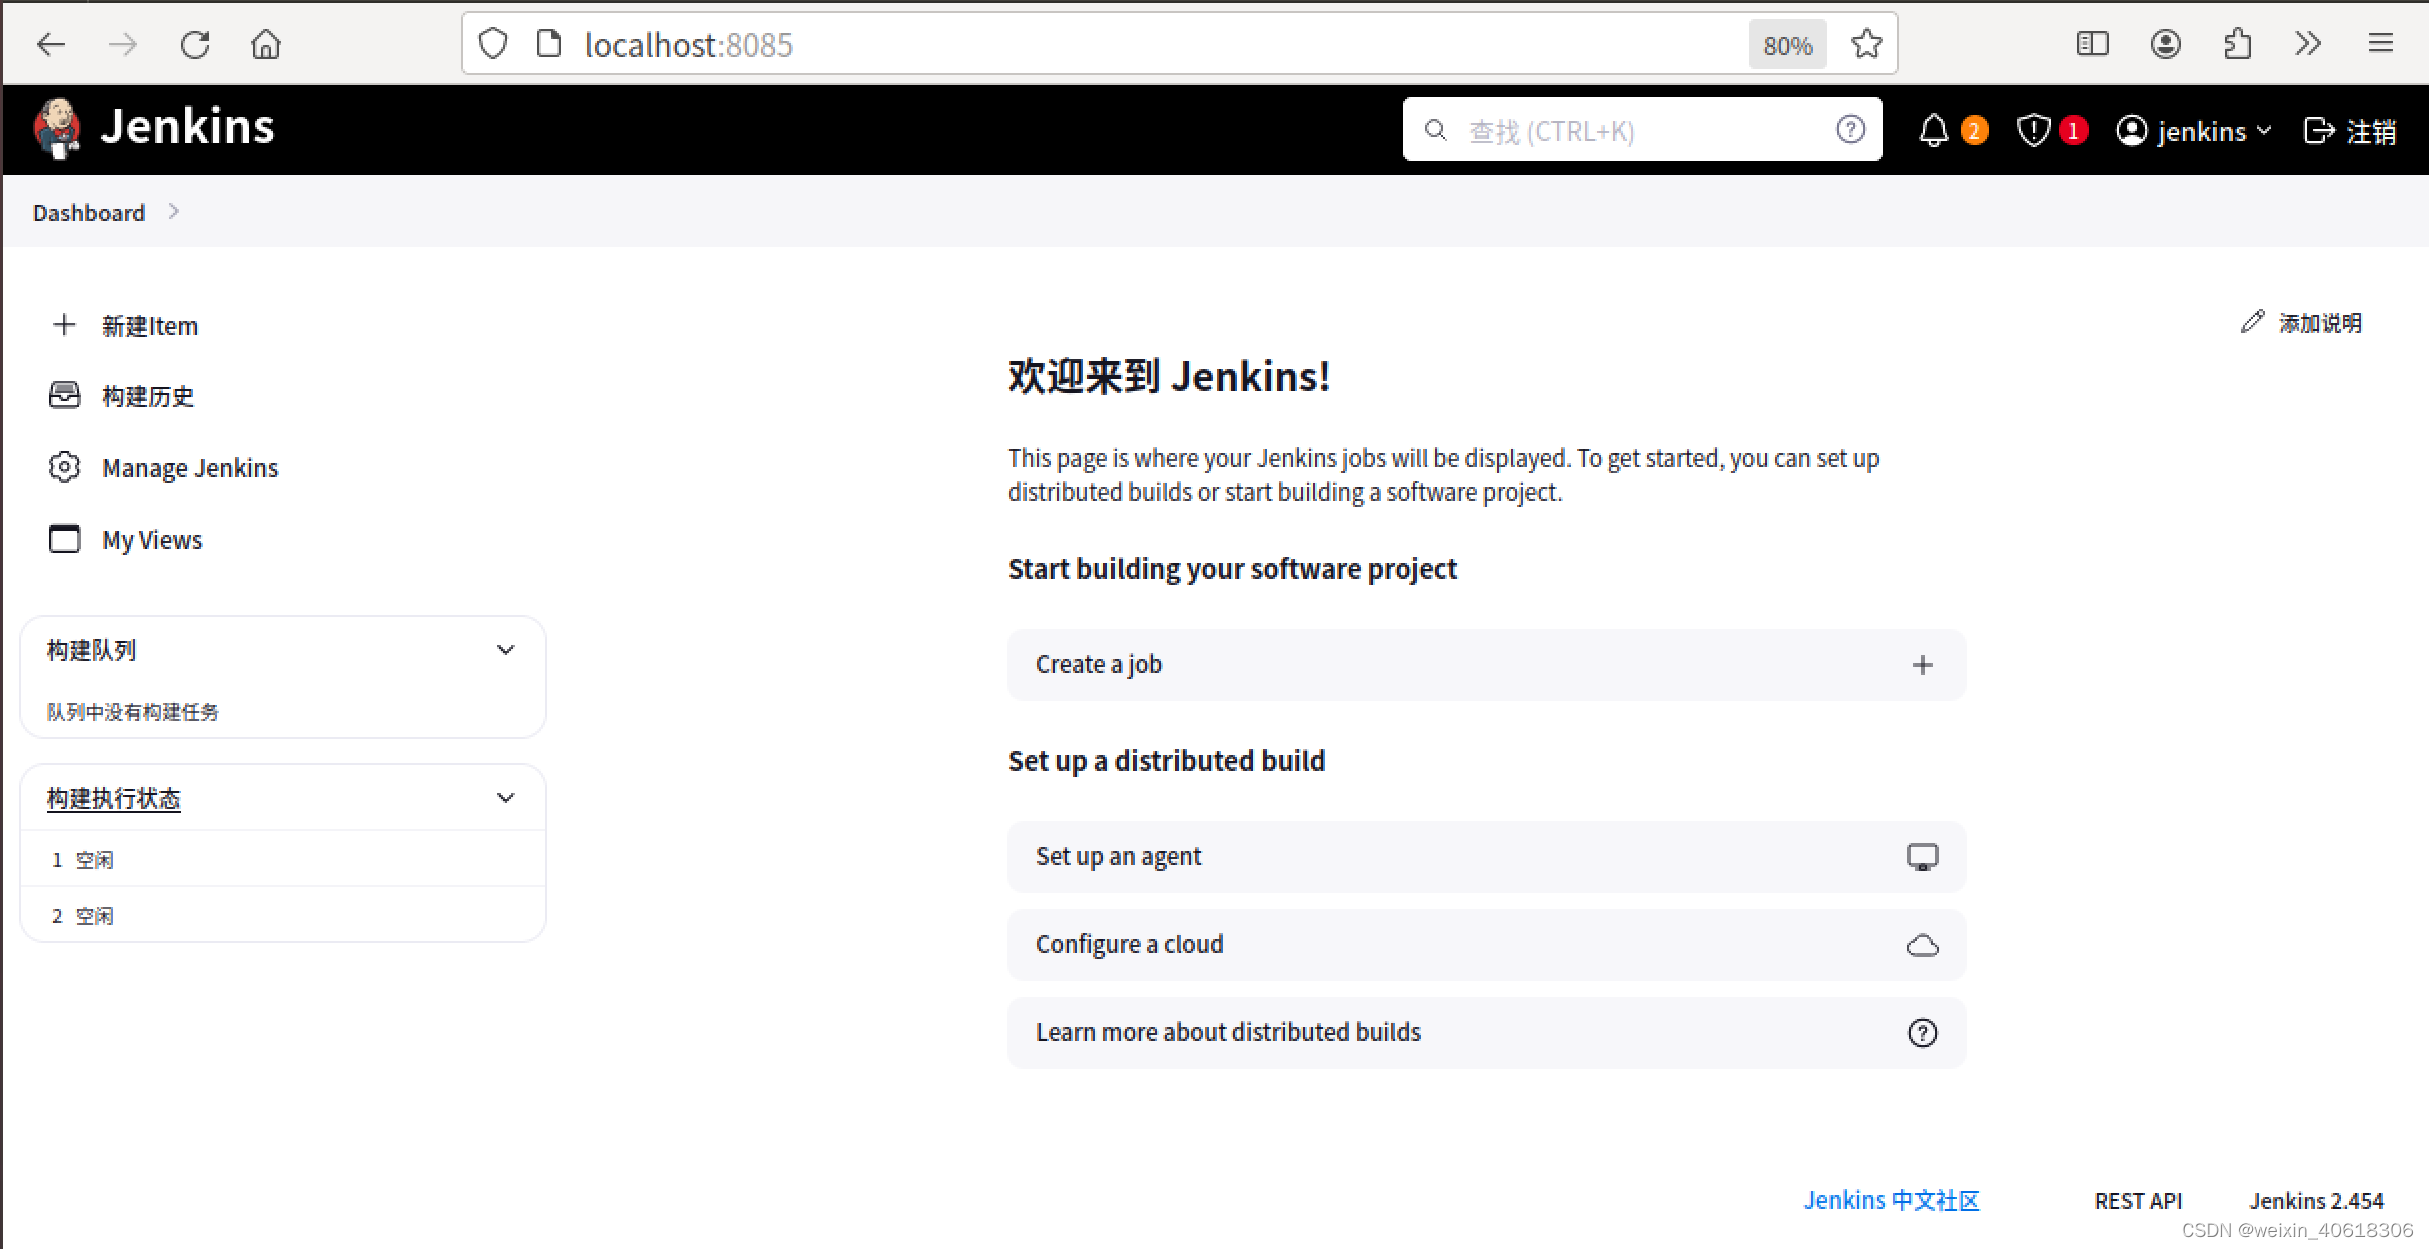Image resolution: width=2429 pixels, height=1249 pixels.
Task: Open the browser sidebar panel icon
Action: (2093, 44)
